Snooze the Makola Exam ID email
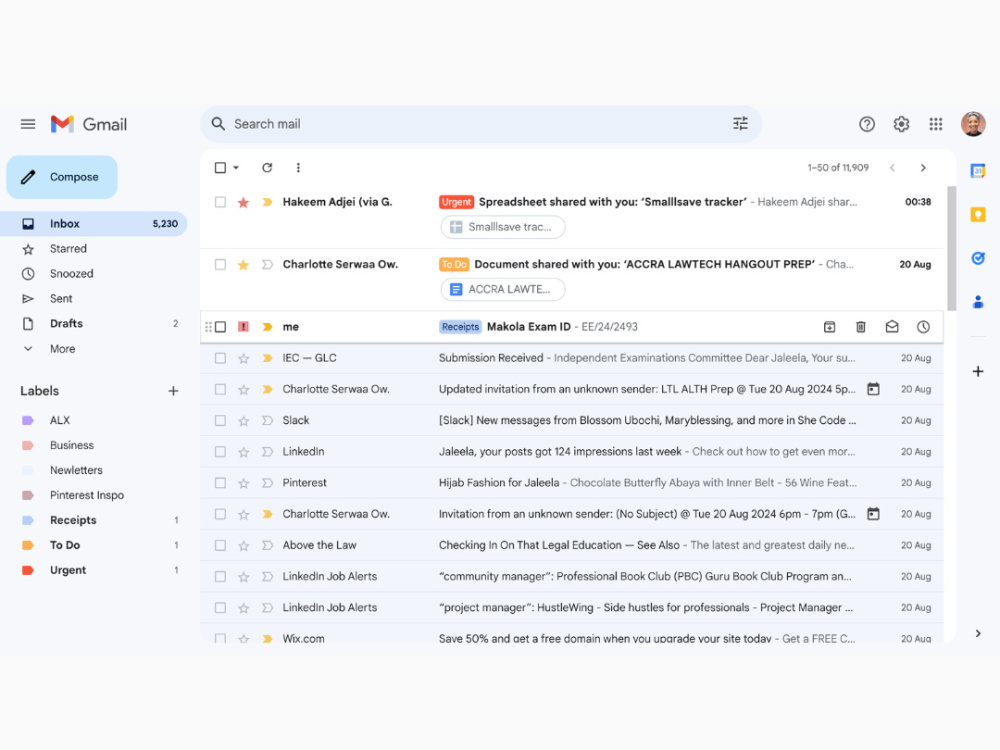The image size is (1000, 750). click(923, 327)
